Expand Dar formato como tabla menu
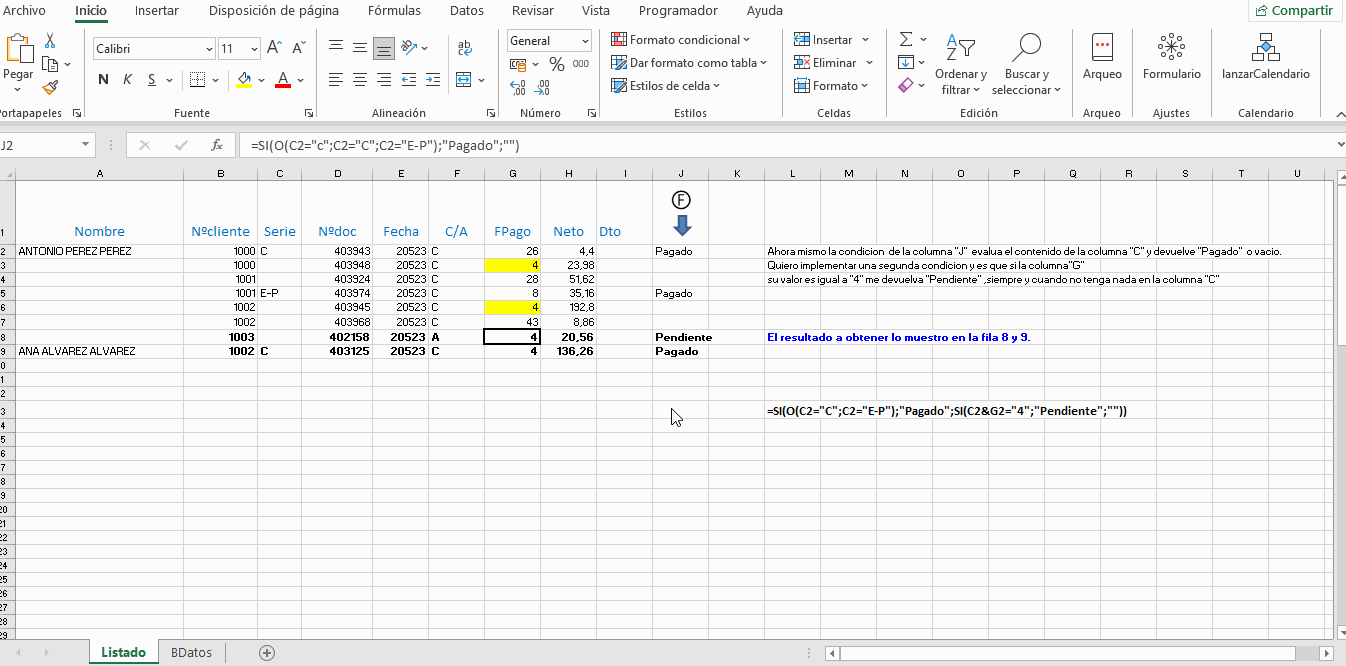1346x666 pixels. pos(689,63)
